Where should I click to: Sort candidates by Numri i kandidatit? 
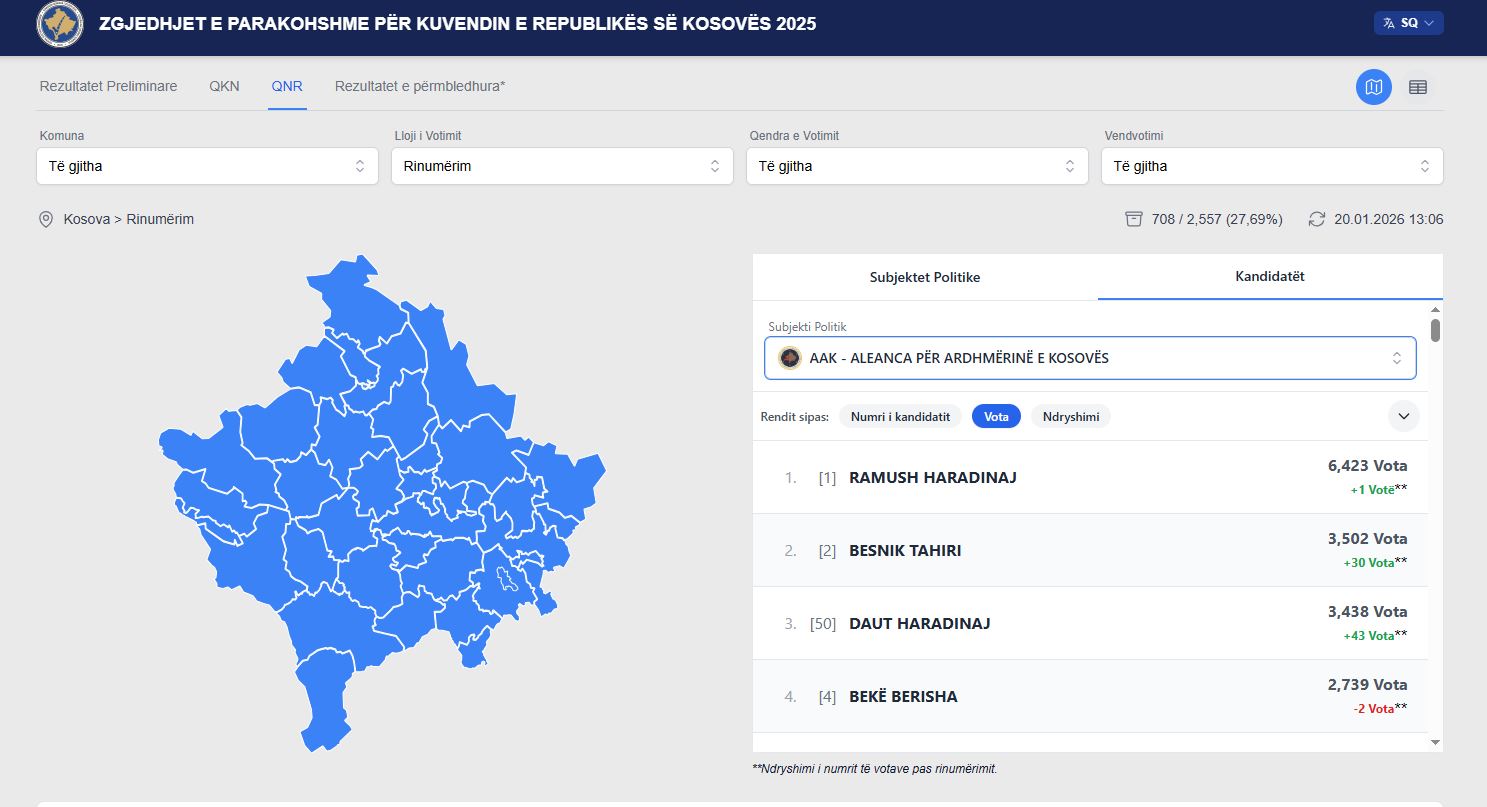point(900,416)
